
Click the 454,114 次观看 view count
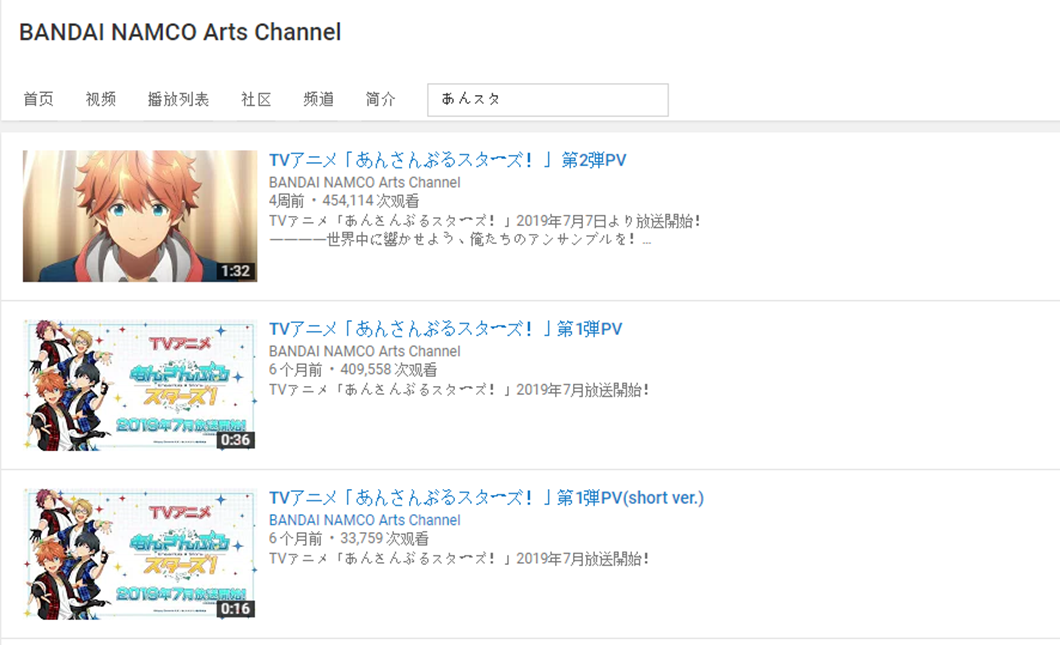point(370,201)
